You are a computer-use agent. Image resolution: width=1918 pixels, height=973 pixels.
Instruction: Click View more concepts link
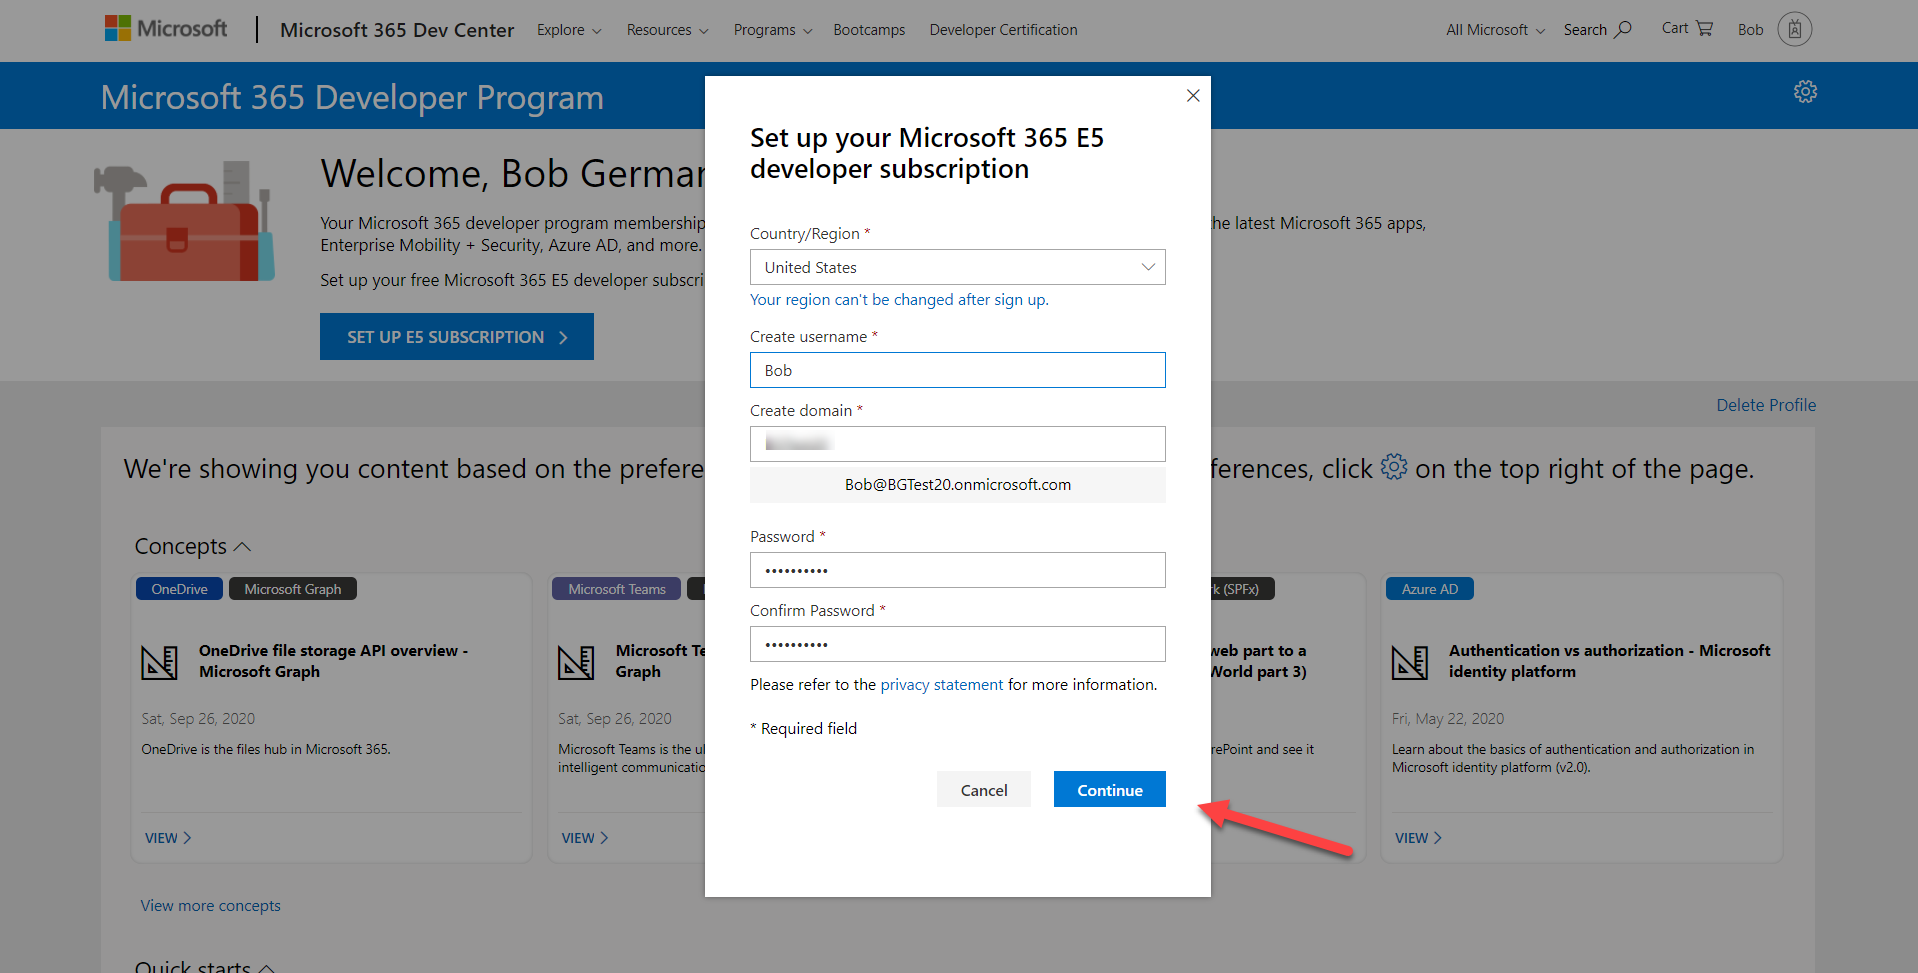210,906
